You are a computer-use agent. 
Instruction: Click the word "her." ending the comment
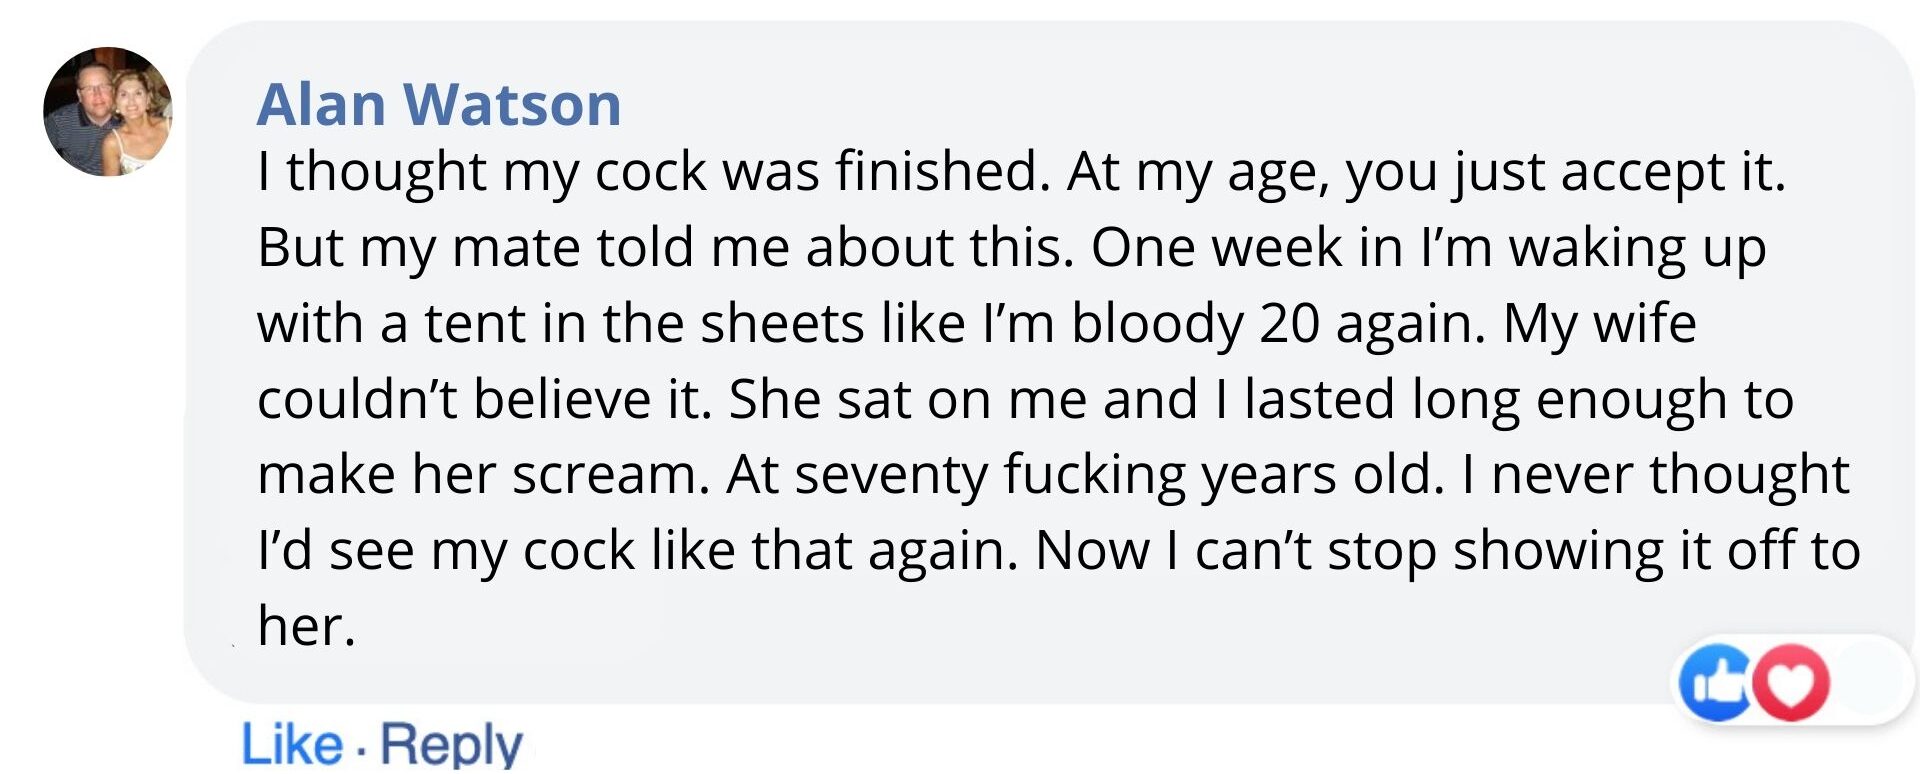point(306,627)
